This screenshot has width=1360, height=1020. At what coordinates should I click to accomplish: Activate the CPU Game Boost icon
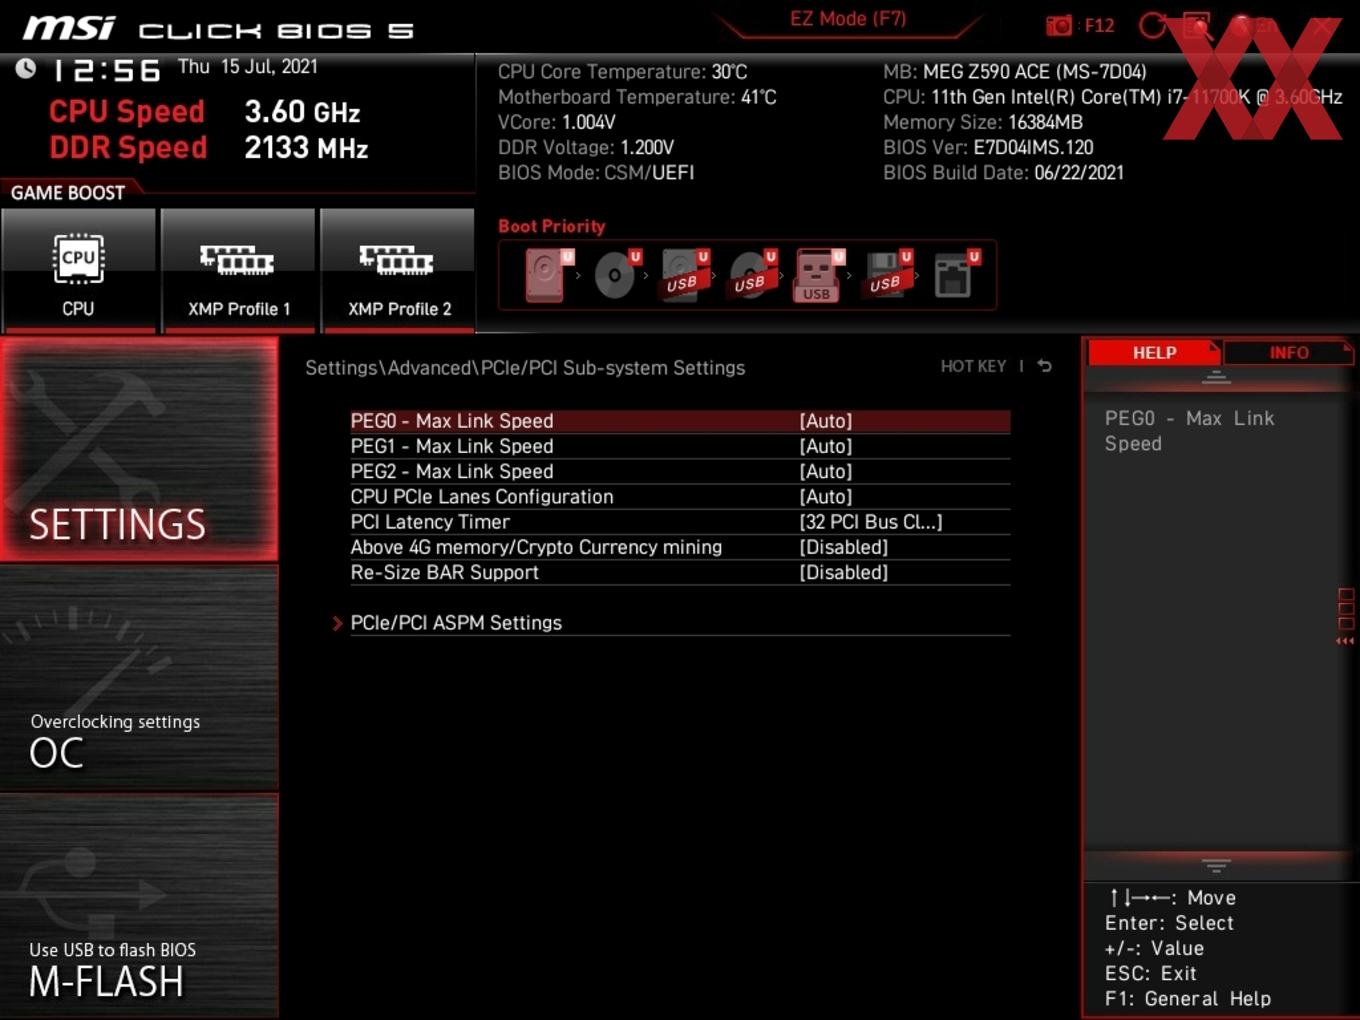78,270
